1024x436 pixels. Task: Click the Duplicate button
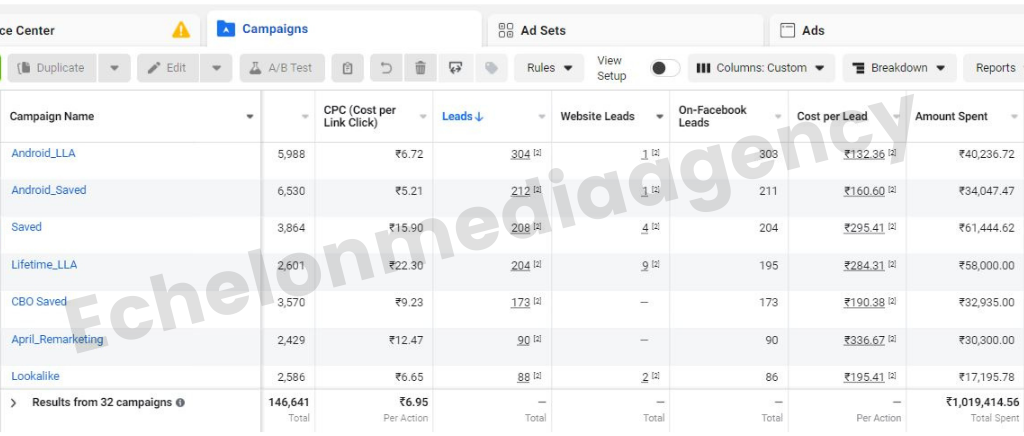52,68
